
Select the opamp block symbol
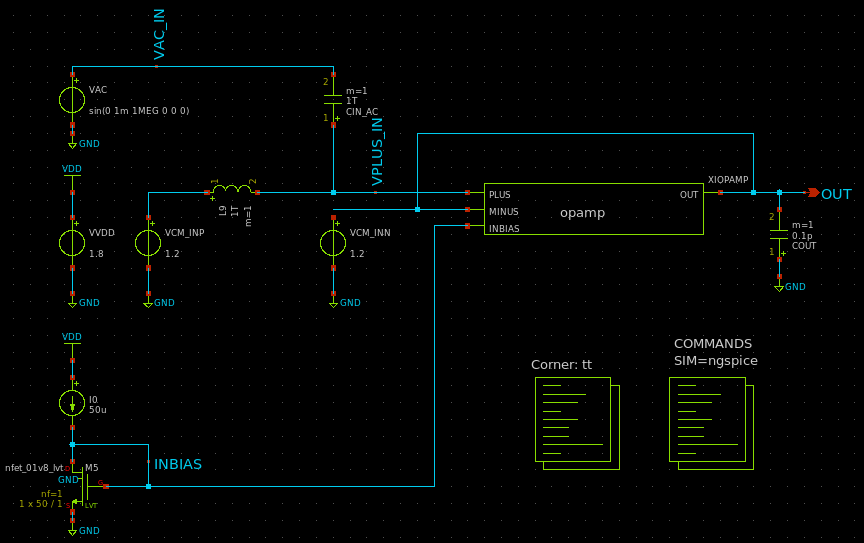point(593,209)
